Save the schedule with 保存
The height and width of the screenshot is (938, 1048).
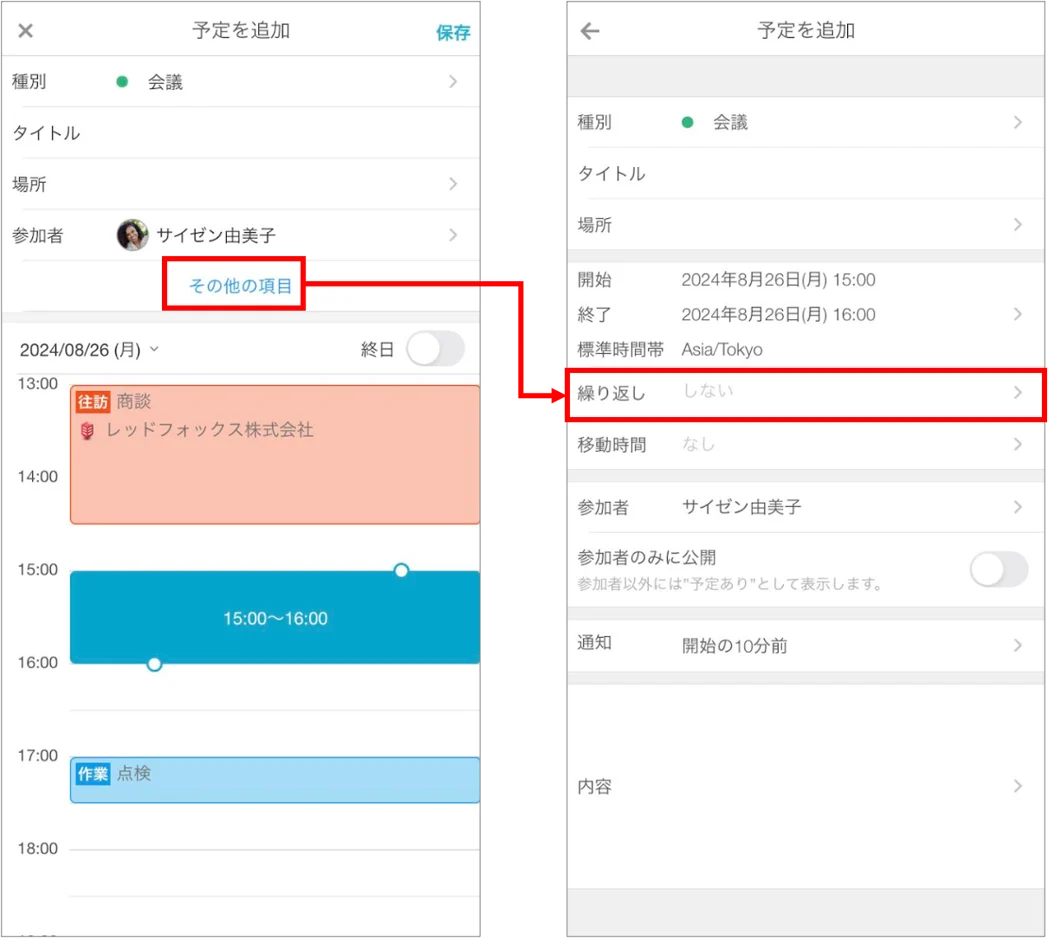pyautogui.click(x=453, y=32)
